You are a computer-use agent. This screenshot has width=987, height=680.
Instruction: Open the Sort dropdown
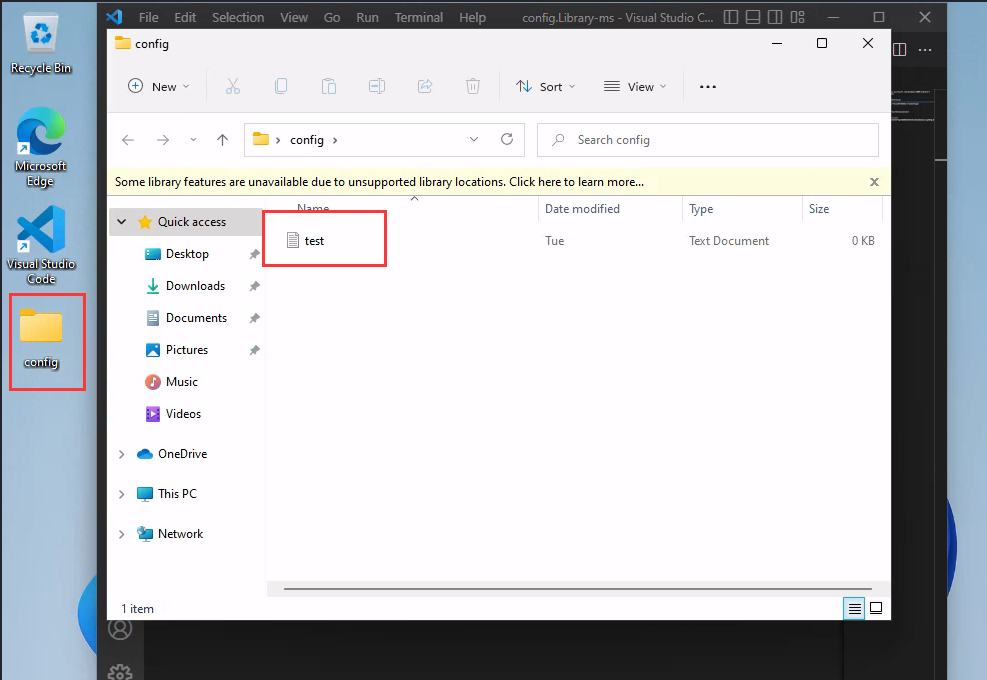(x=545, y=87)
